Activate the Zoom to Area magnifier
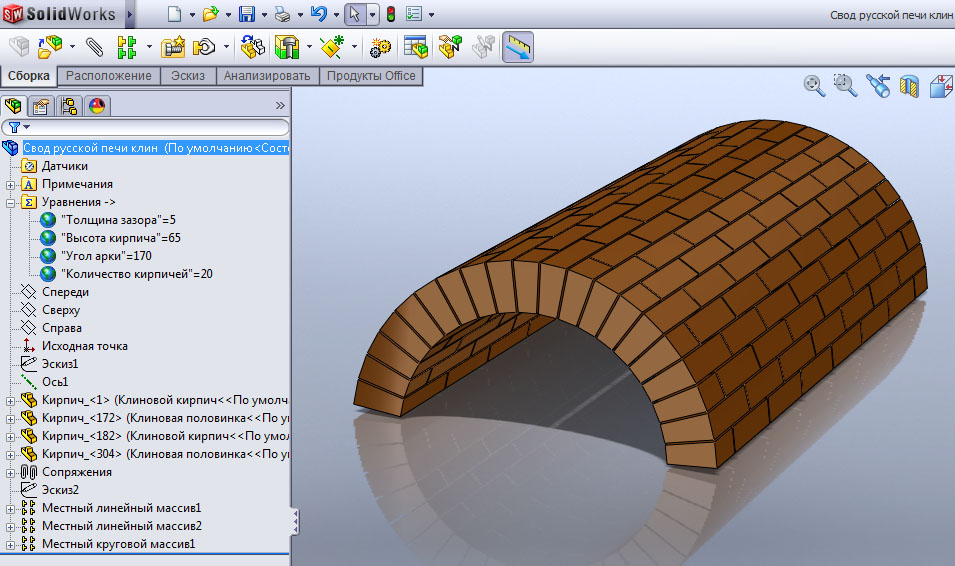This screenshot has width=955, height=566. coord(846,86)
